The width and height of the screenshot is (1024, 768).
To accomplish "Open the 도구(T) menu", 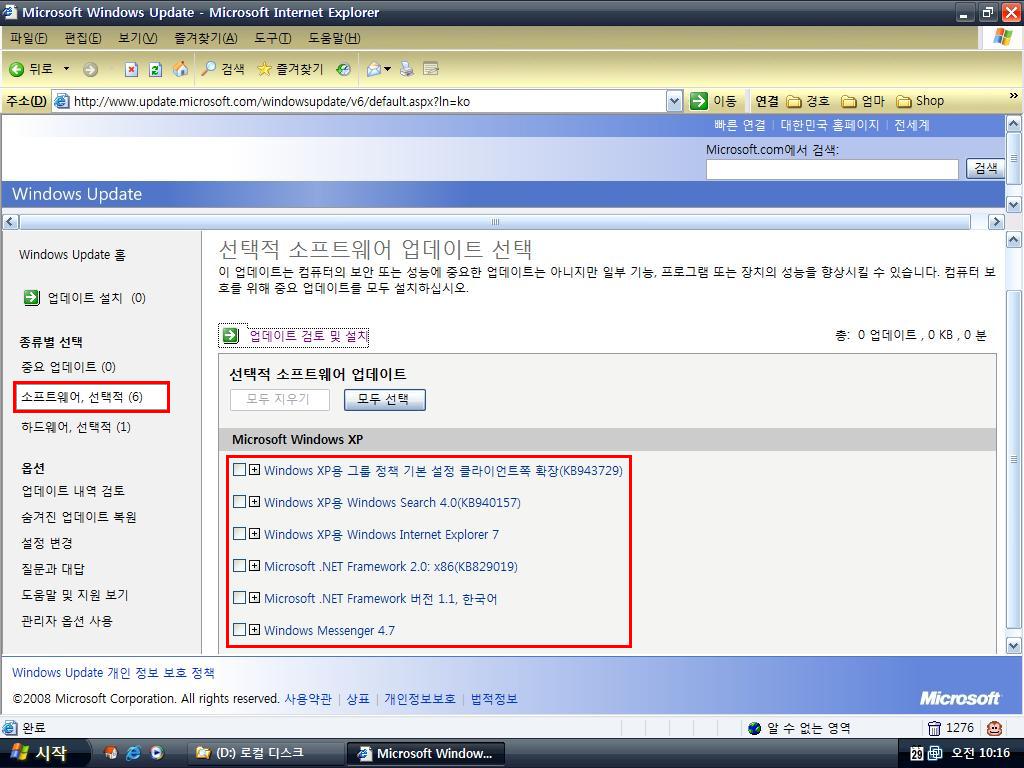I will tap(272, 39).
